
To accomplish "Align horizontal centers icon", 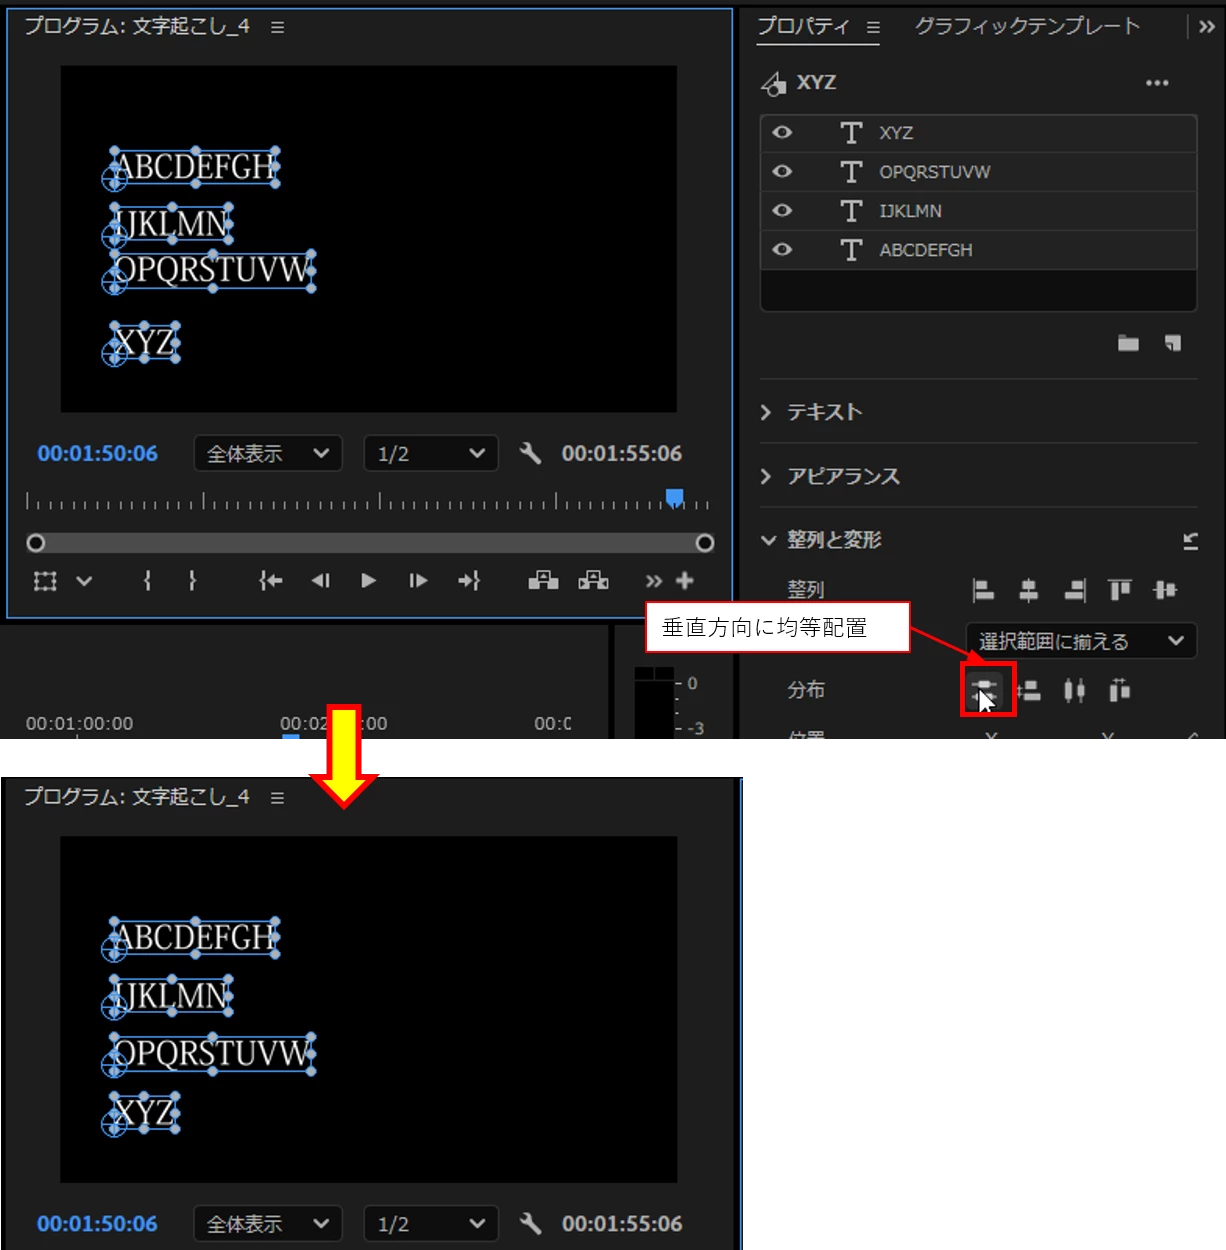I will (x=1028, y=590).
